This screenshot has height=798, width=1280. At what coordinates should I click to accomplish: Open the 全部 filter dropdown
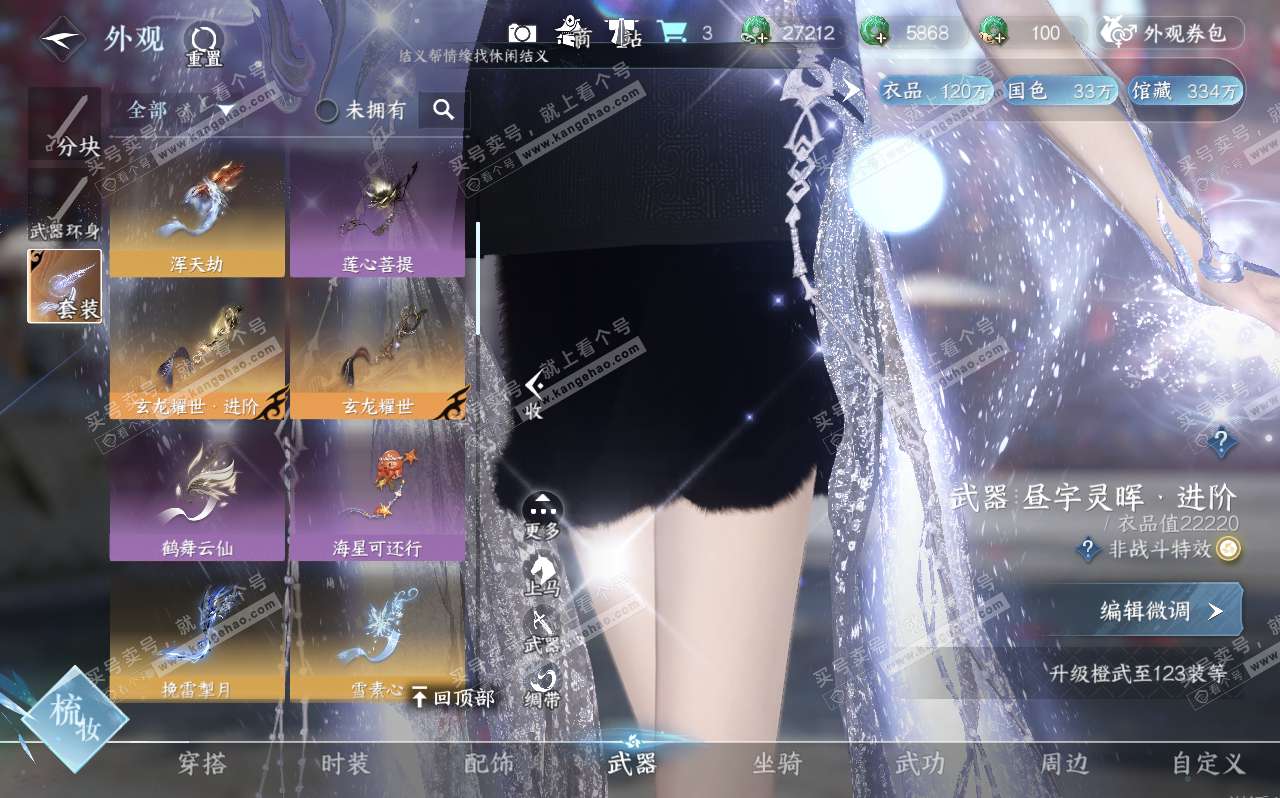coord(180,110)
